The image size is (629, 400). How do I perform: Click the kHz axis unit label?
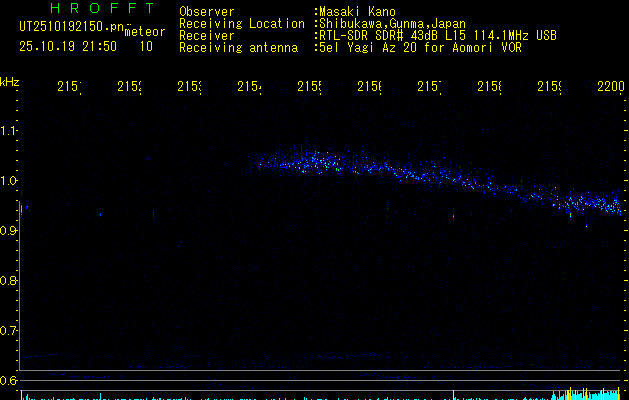[x=10, y=80]
